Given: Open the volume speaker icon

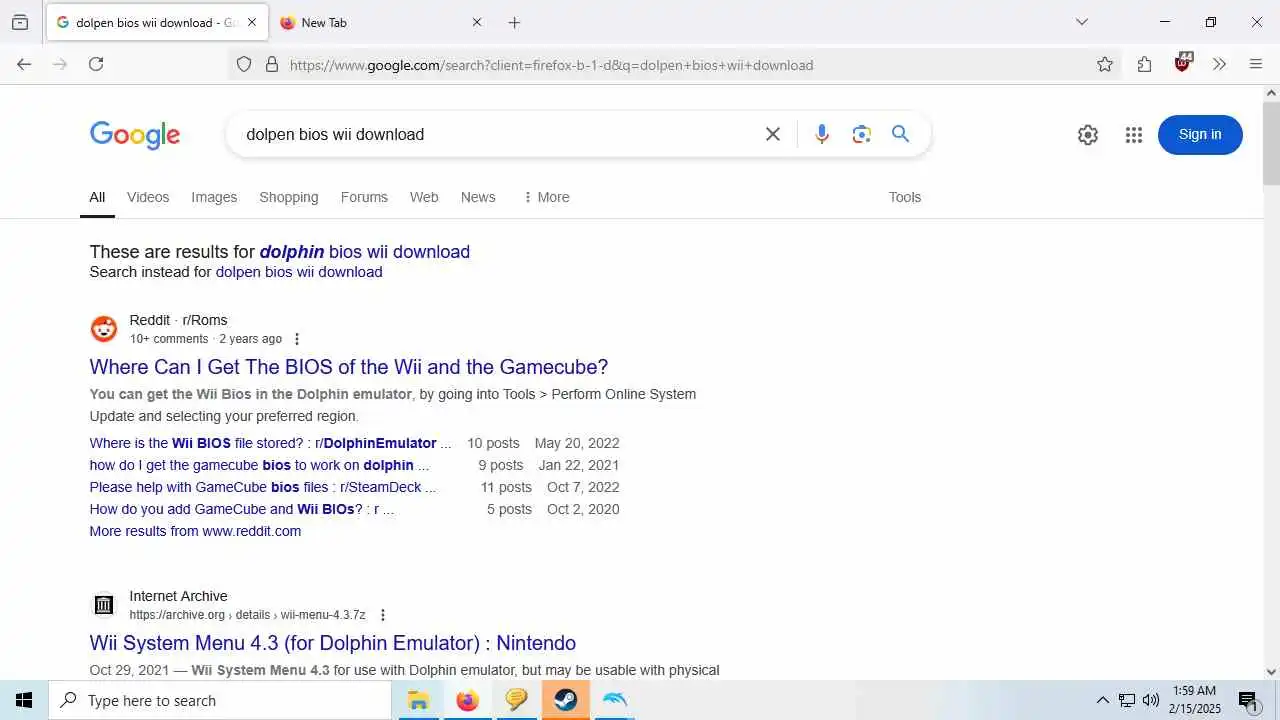Looking at the screenshot, I should 1151,700.
